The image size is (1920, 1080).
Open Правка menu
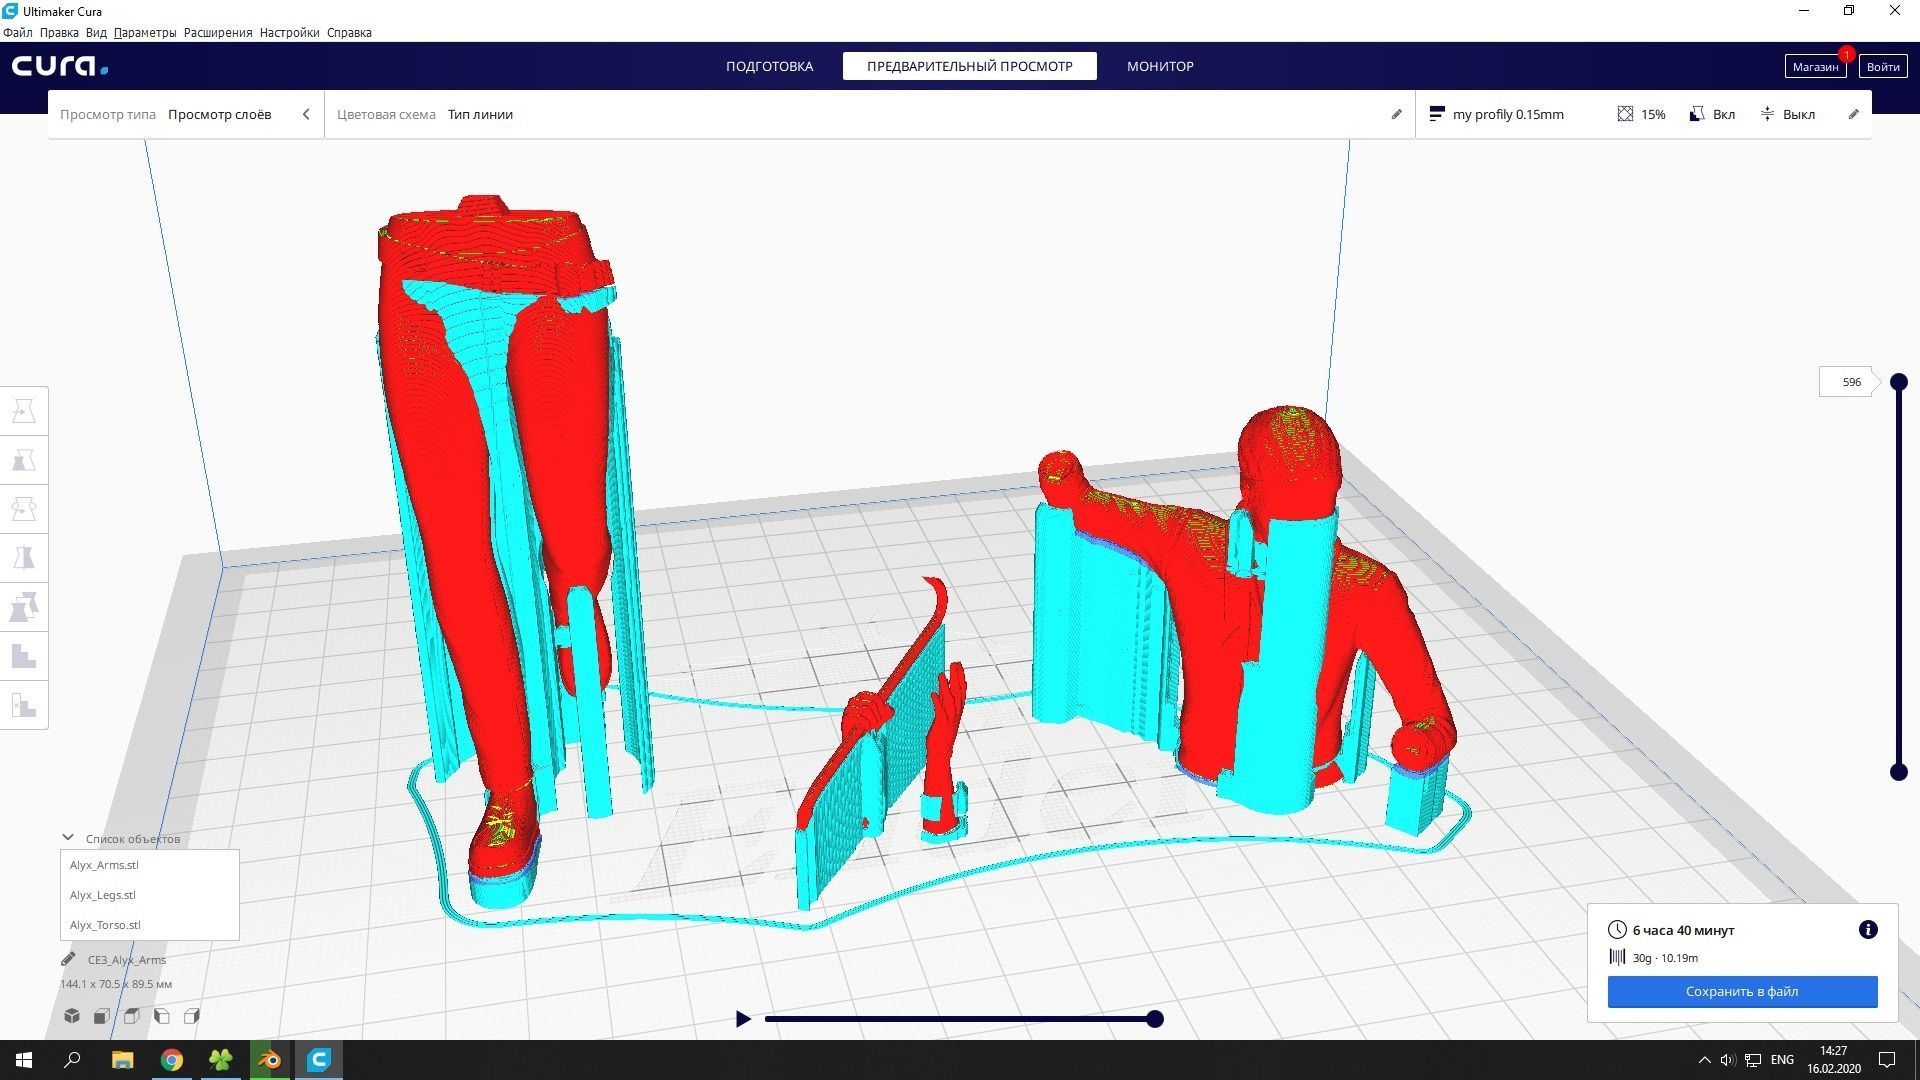pyautogui.click(x=59, y=32)
